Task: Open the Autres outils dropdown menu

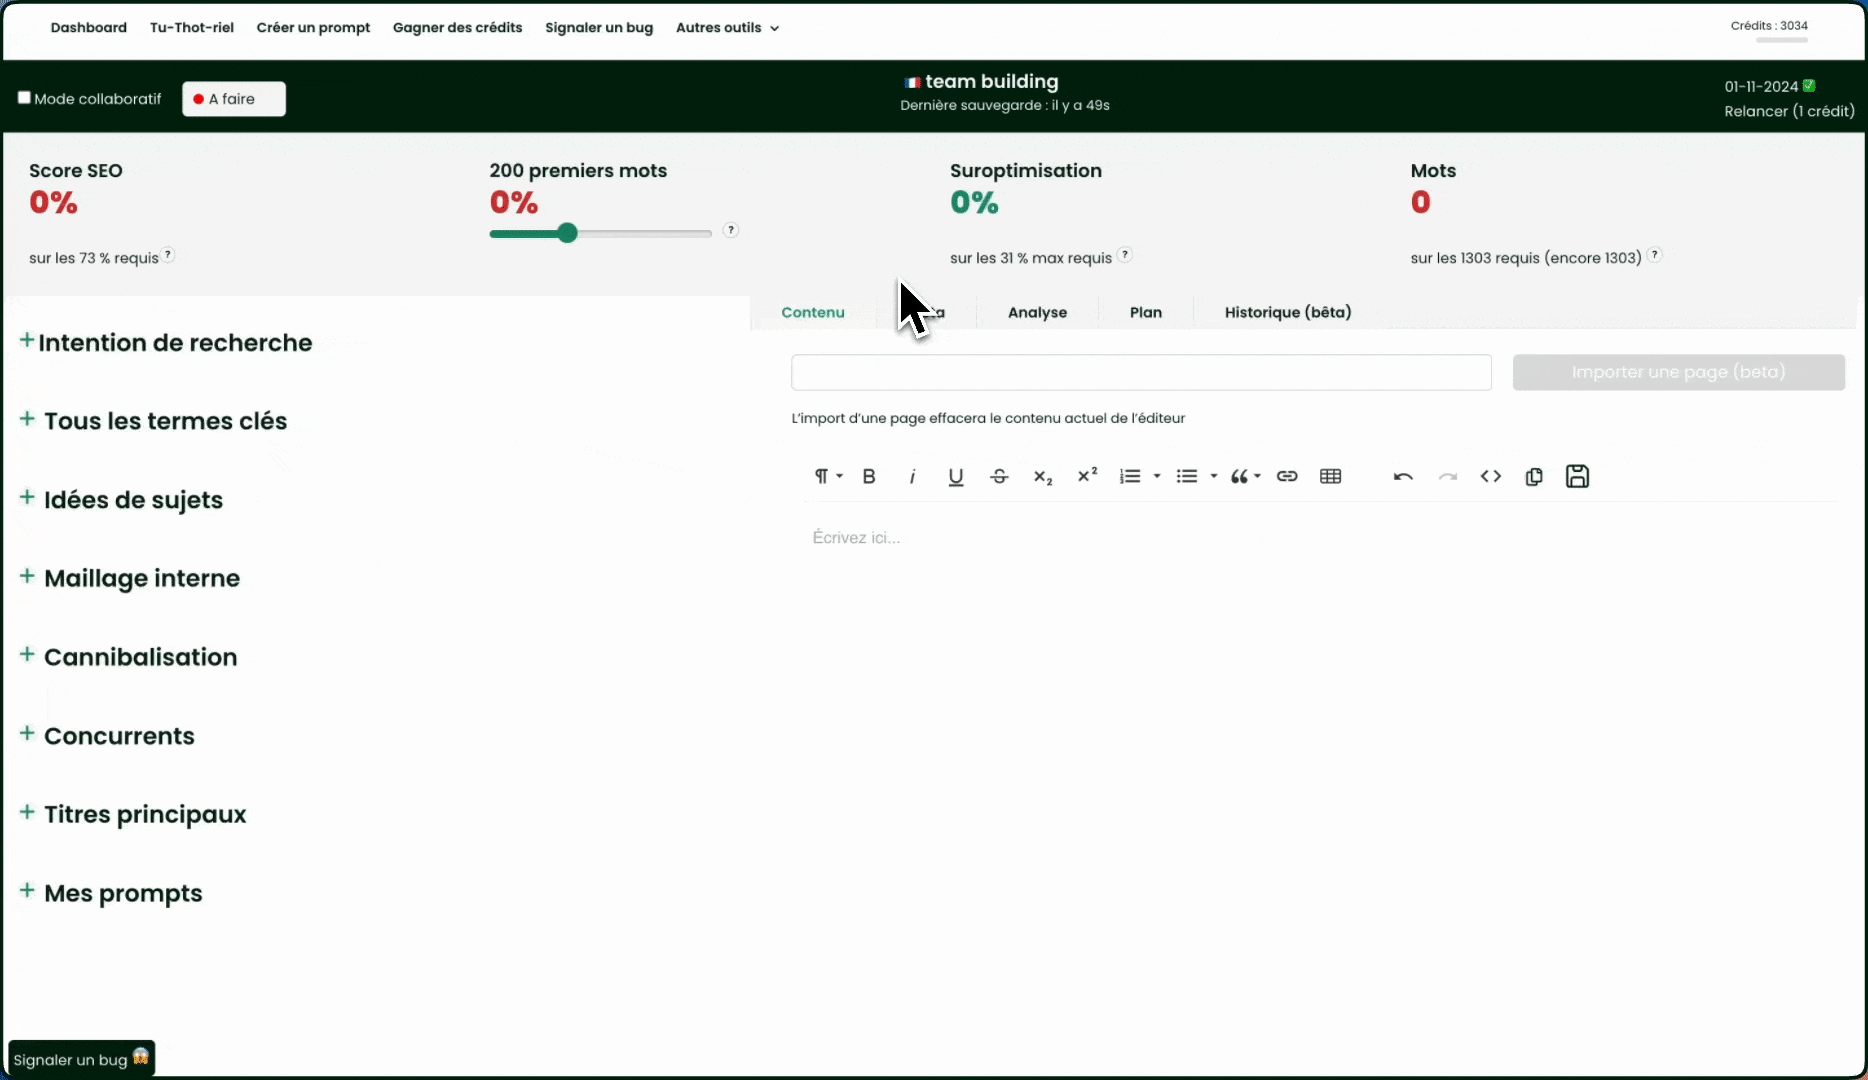Action: [x=727, y=28]
